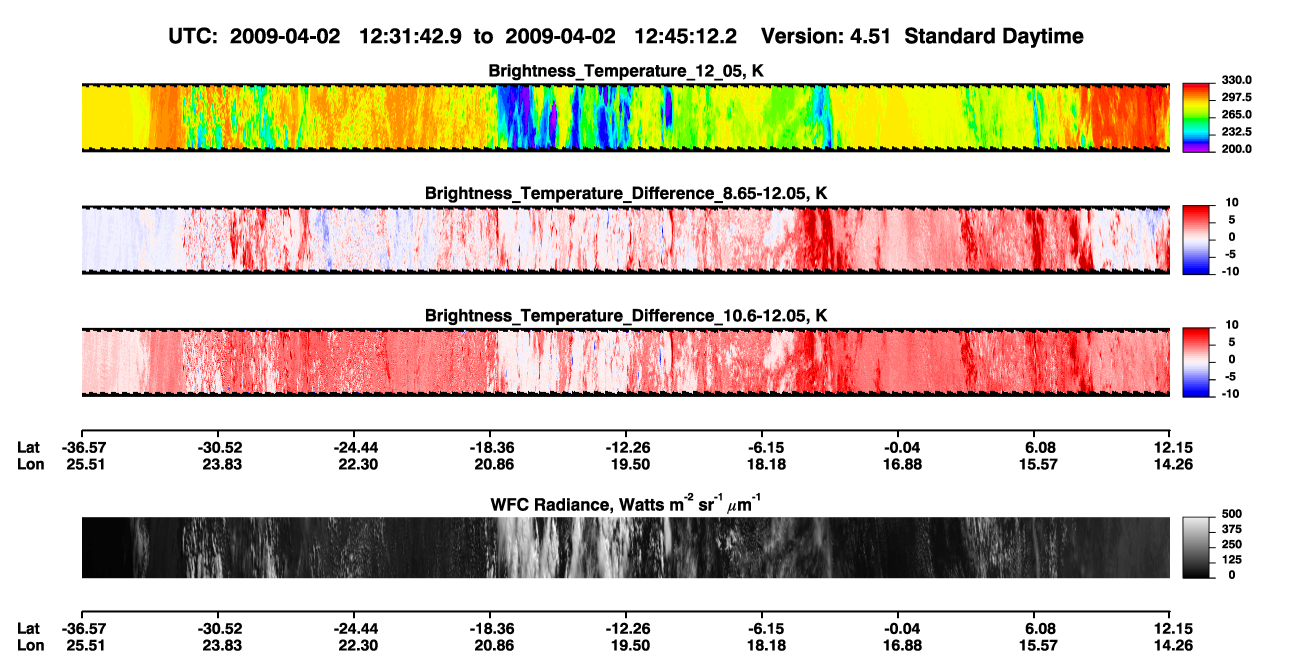1300x667 pixels.
Task: Click the end time "12:45:12.2" in header
Action: coord(686,36)
